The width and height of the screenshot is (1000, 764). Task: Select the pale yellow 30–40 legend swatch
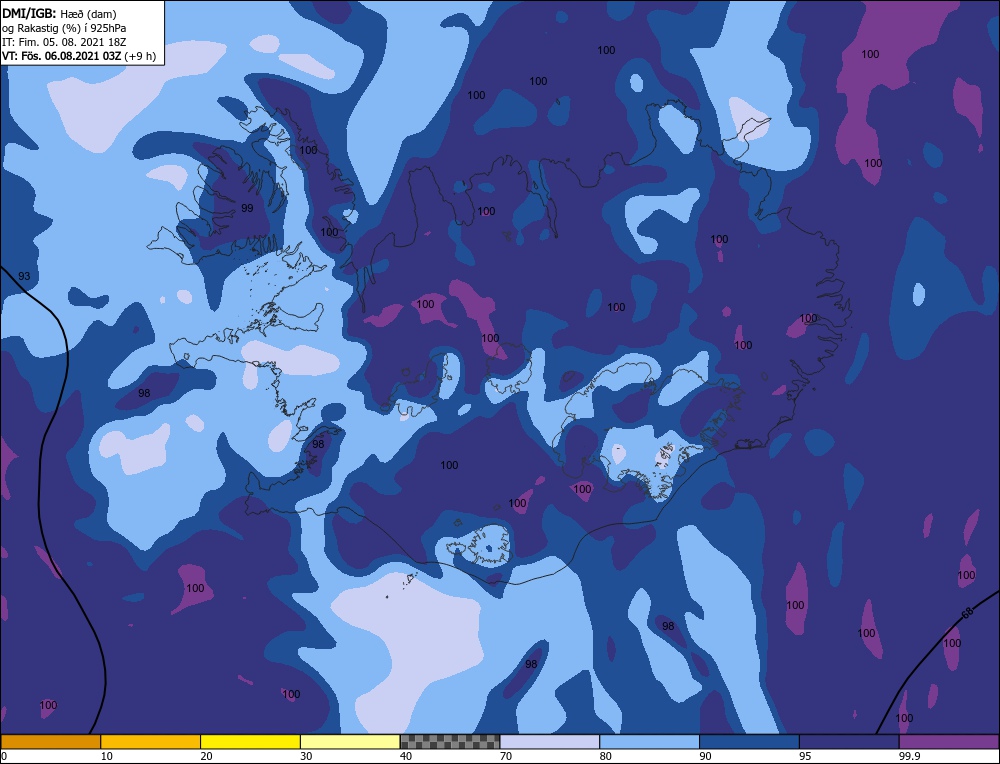pos(350,742)
